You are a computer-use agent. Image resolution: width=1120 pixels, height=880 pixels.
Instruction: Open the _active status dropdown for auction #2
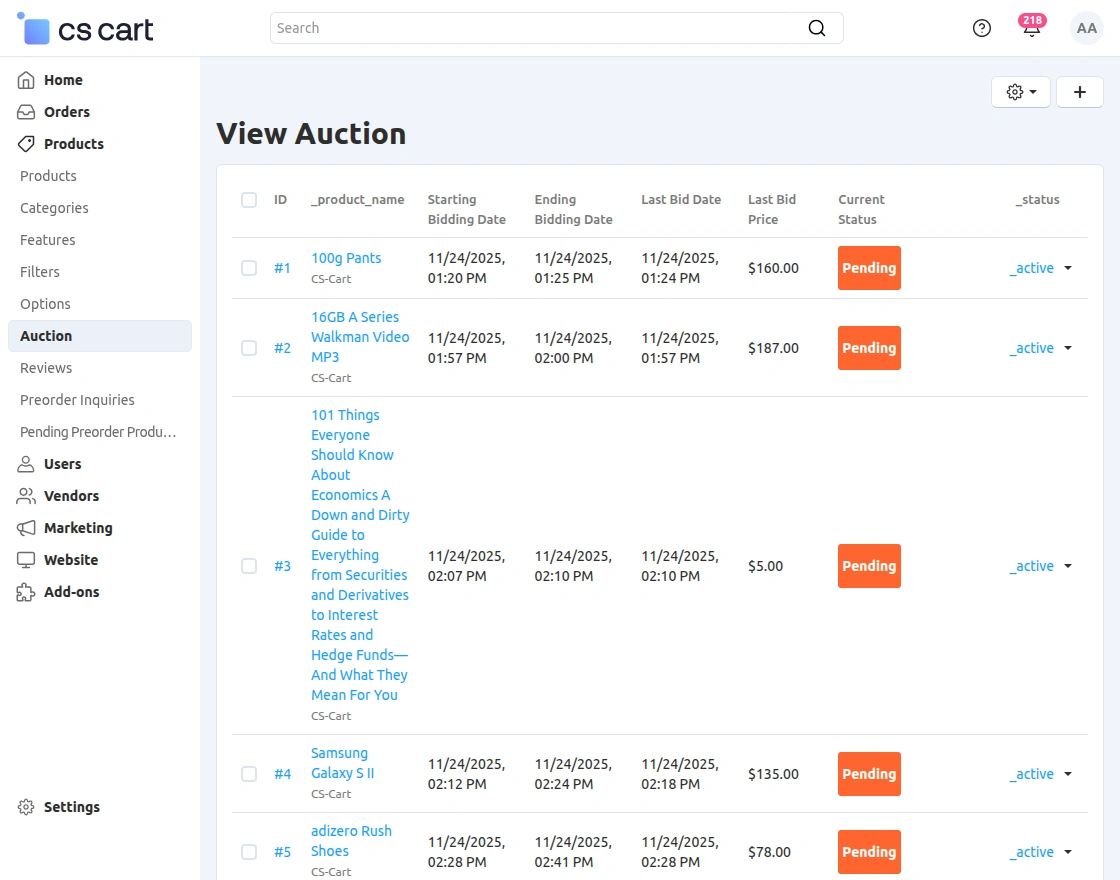[x=1041, y=348]
